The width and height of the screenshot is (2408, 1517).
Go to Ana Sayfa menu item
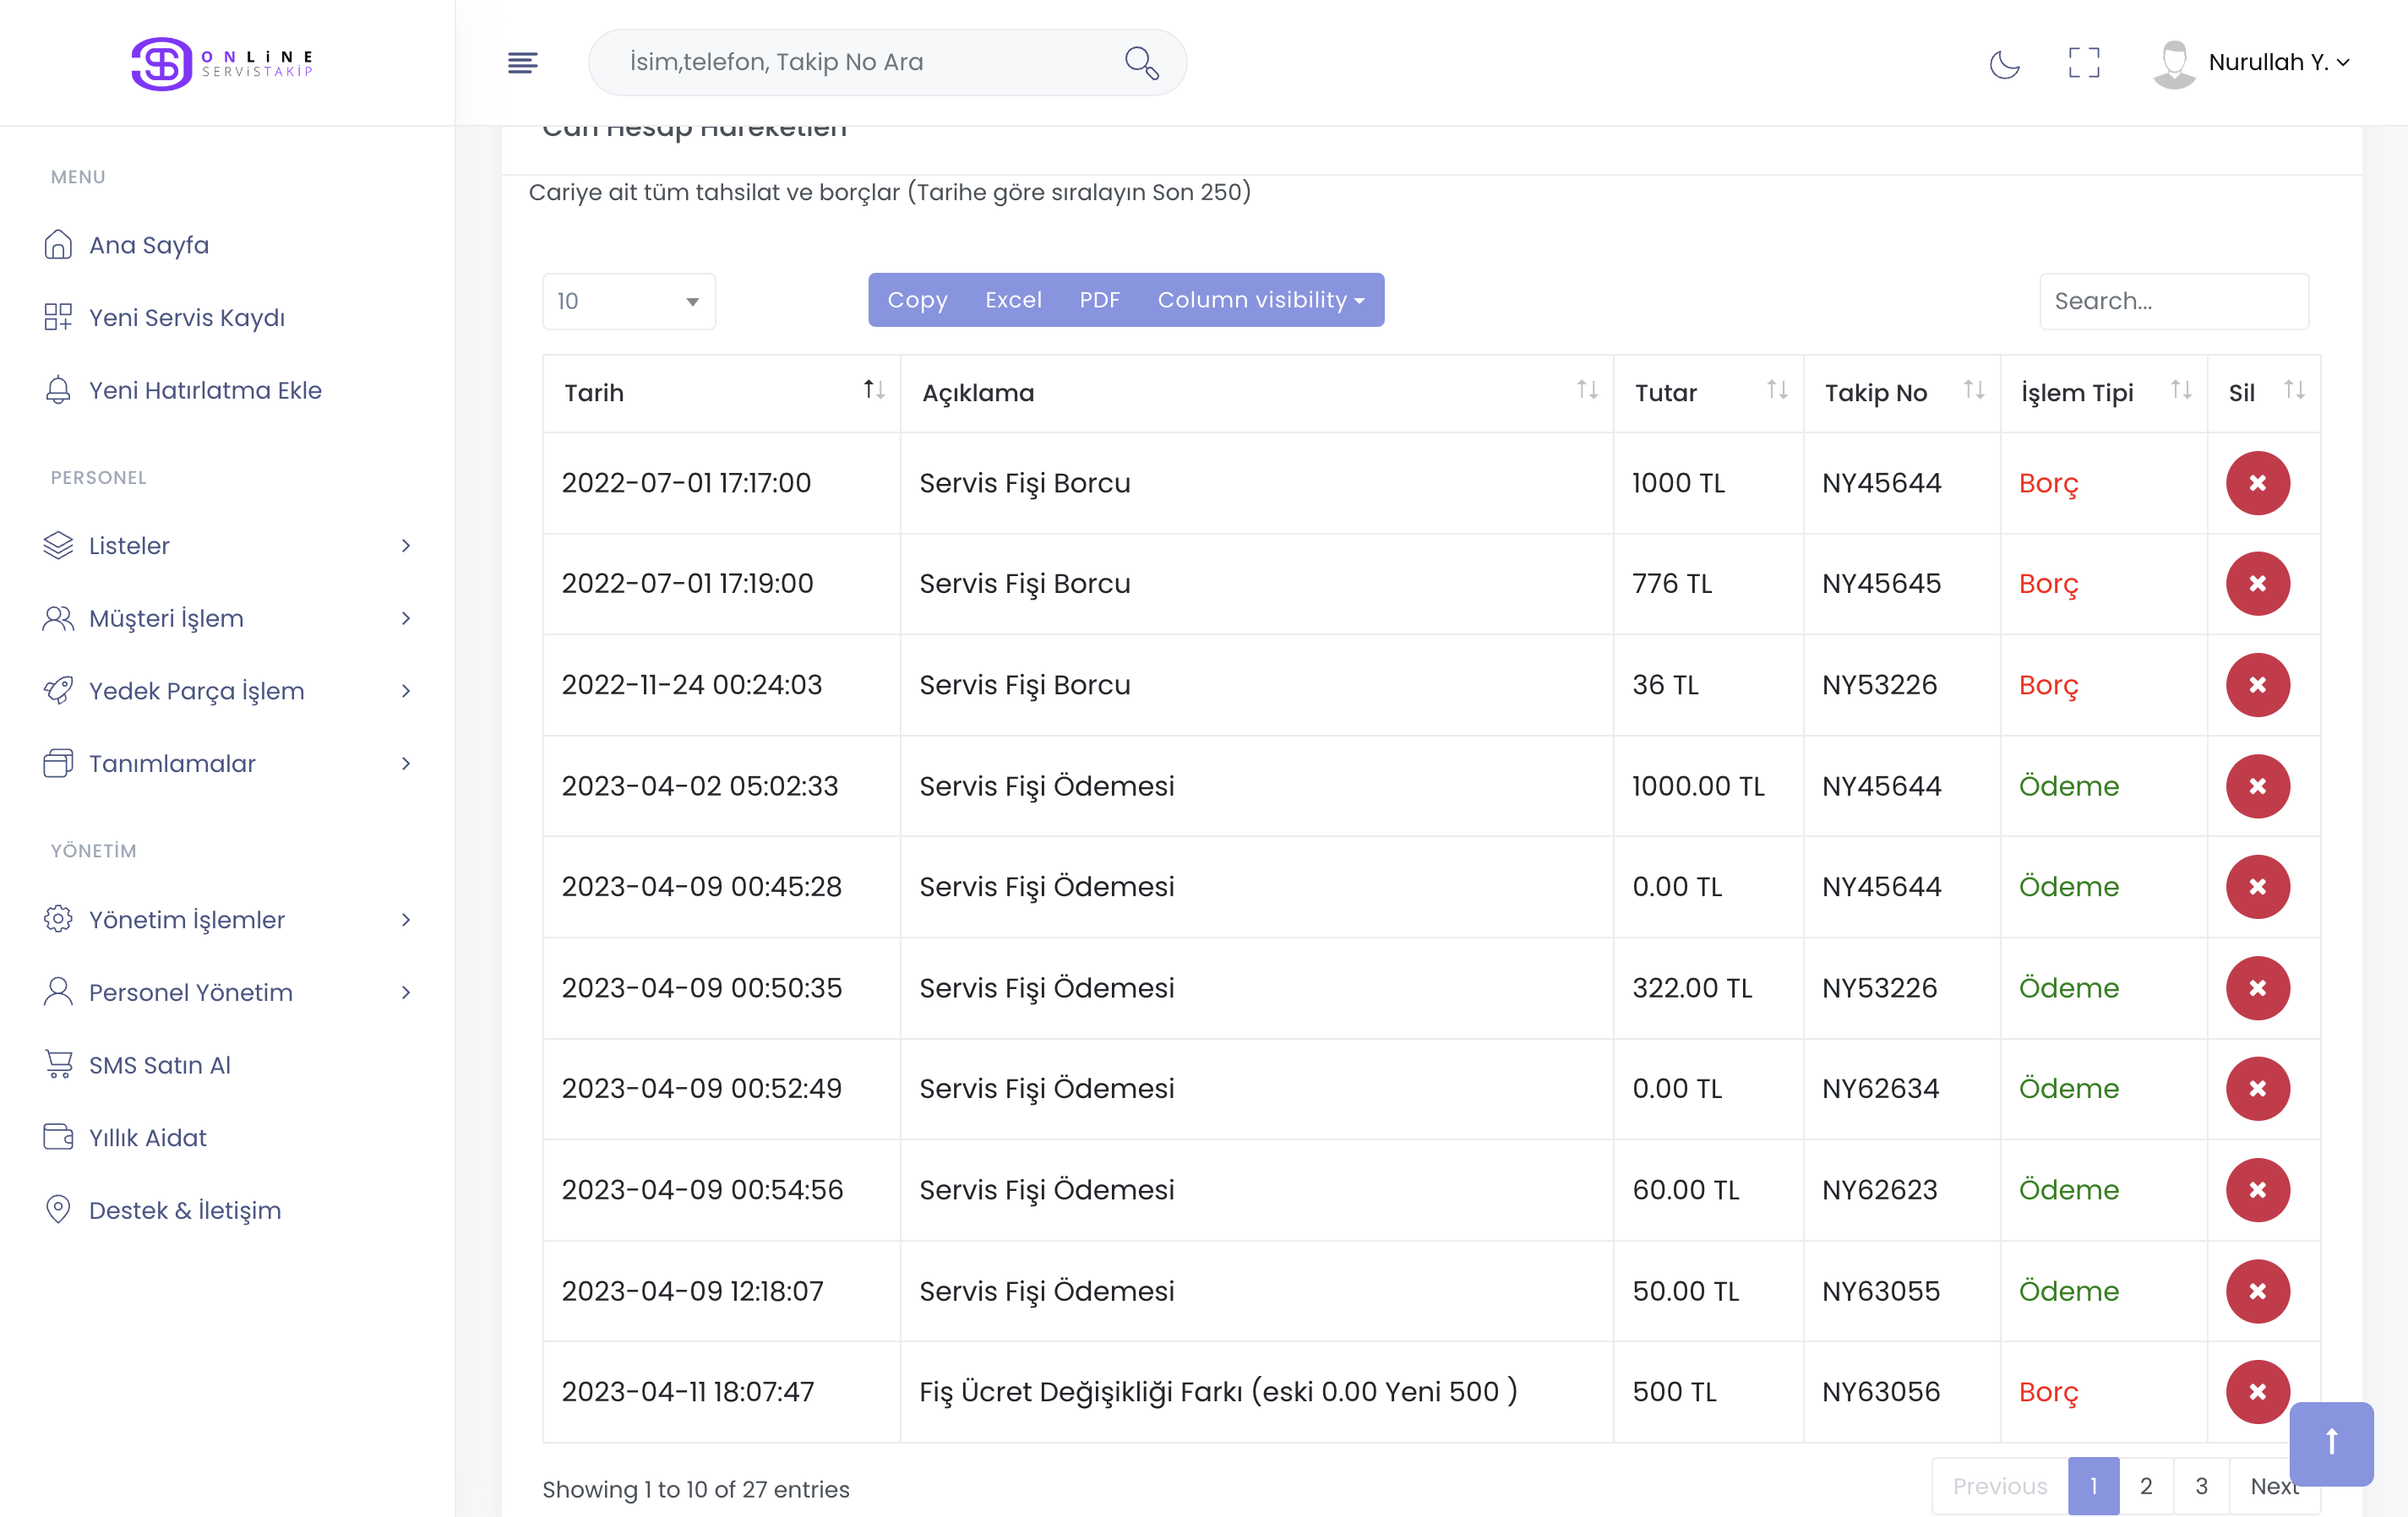tap(148, 245)
